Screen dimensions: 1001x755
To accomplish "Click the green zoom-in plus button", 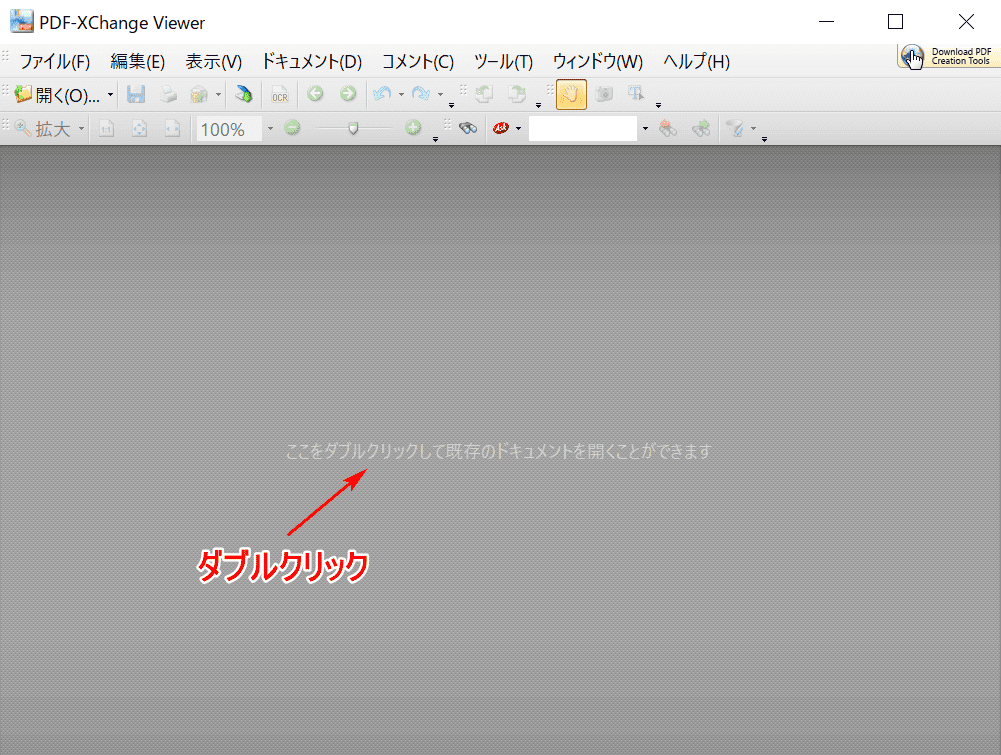I will pyautogui.click(x=413, y=128).
